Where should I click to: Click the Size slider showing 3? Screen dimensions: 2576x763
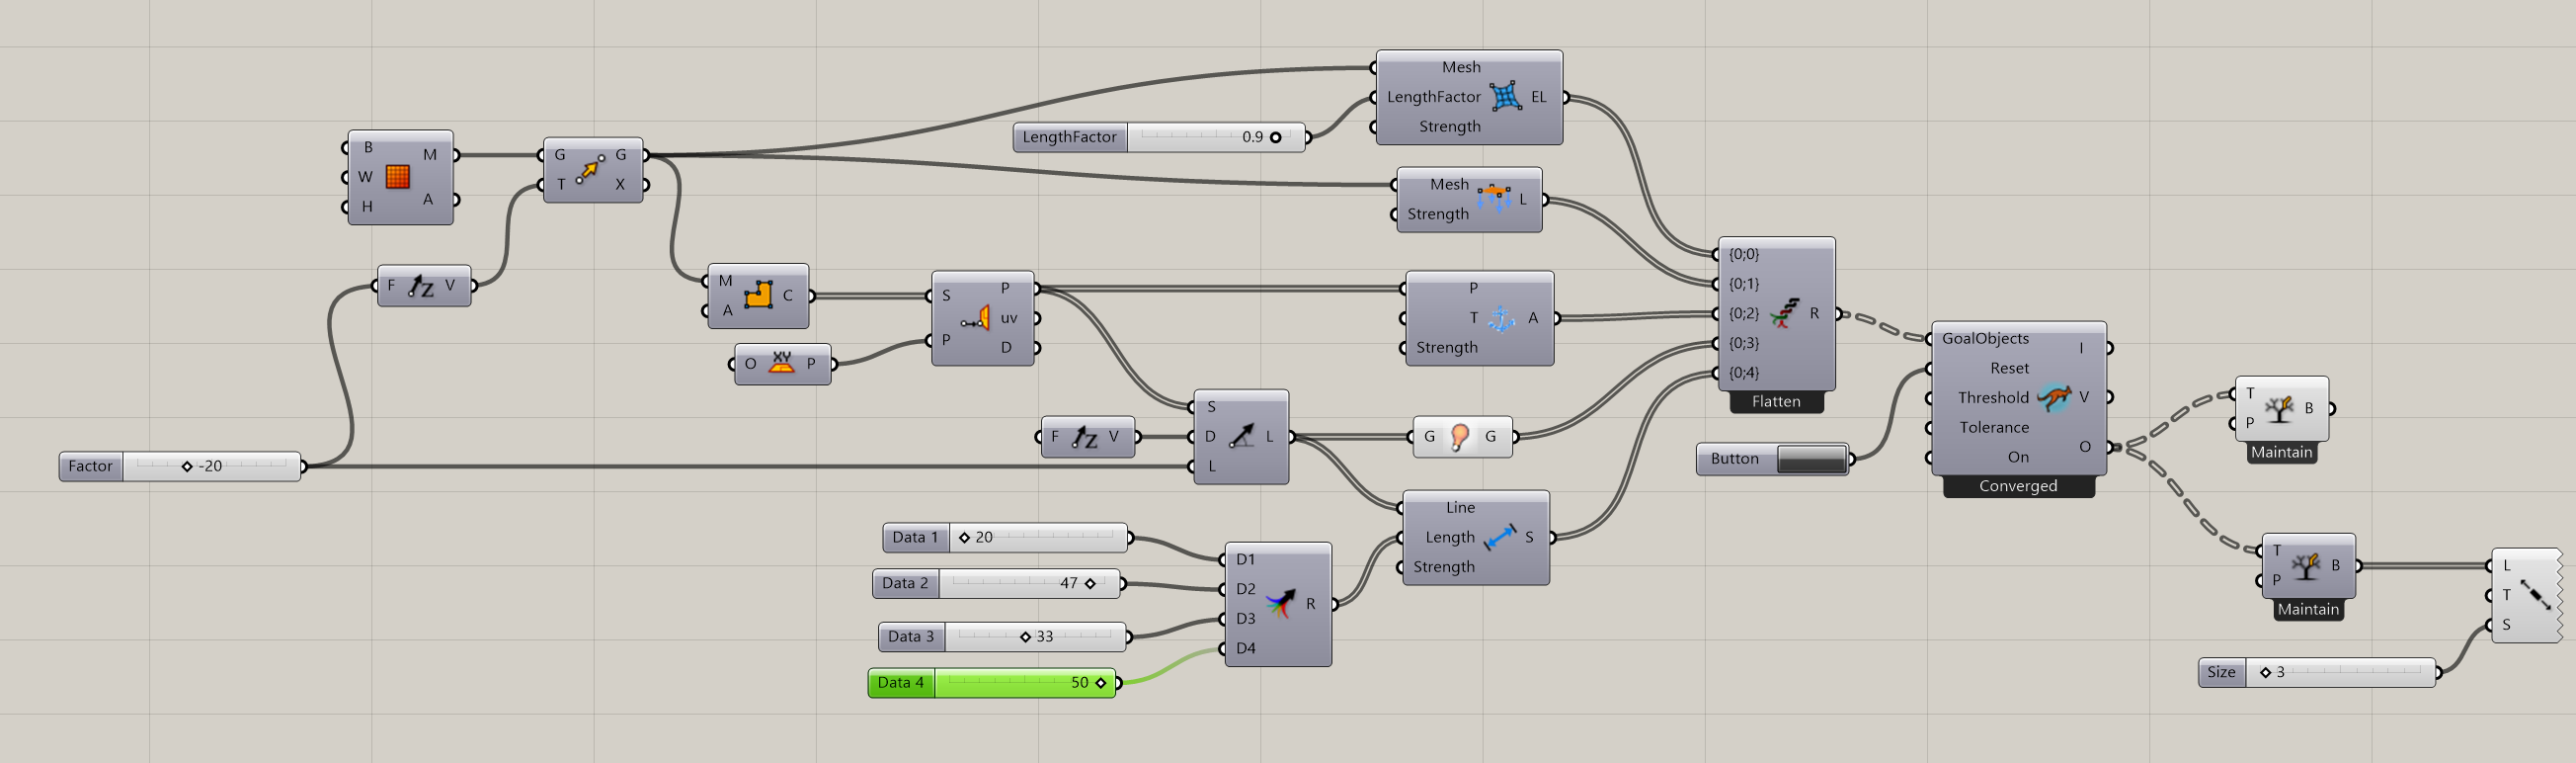(2317, 672)
